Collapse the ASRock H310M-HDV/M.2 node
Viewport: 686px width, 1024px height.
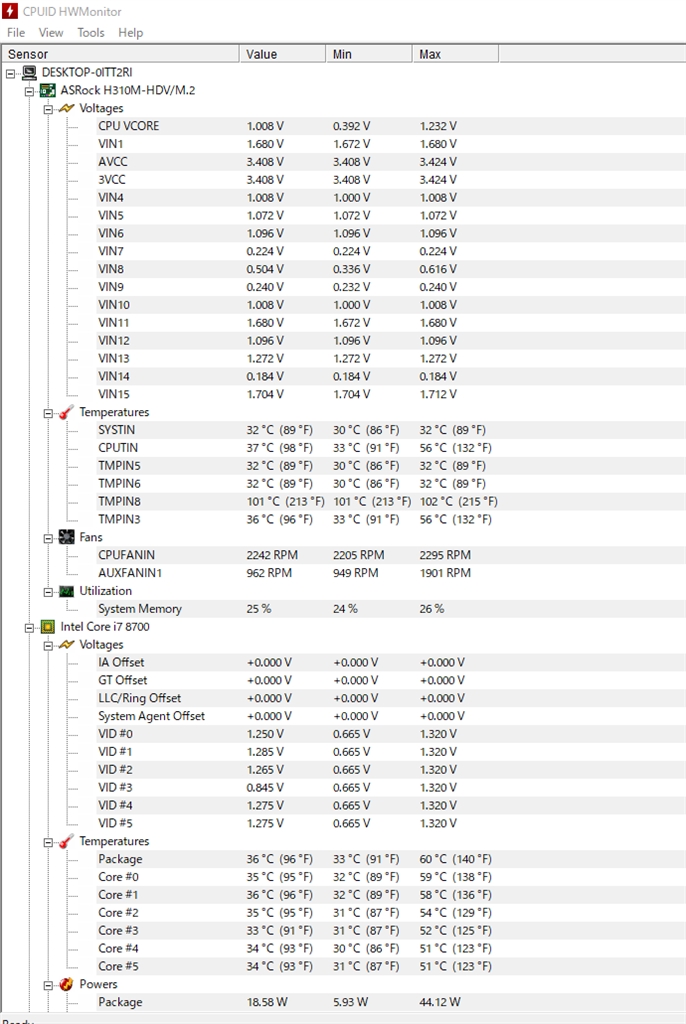pyautogui.click(x=29, y=91)
